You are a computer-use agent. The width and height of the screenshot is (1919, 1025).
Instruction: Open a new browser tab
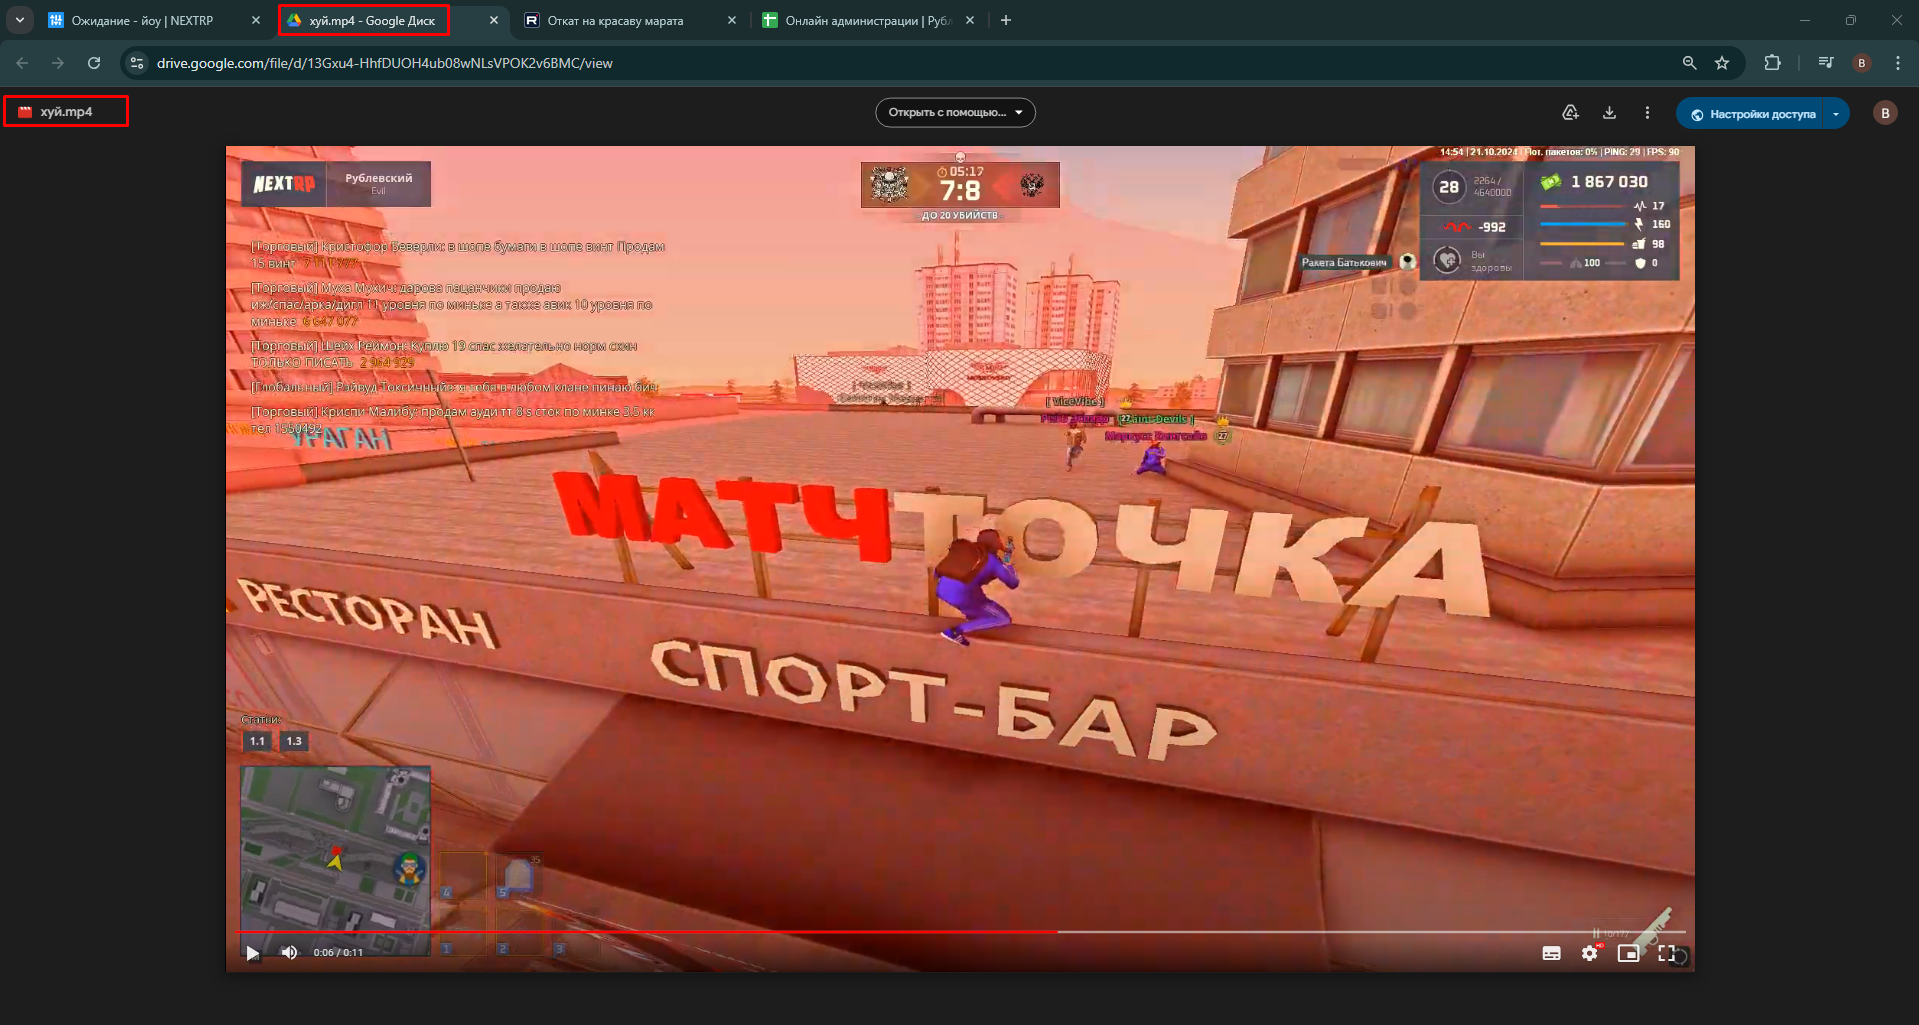[x=1006, y=20]
